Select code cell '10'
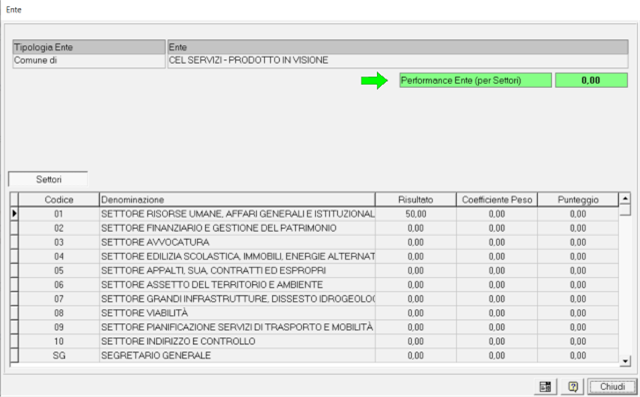The width and height of the screenshot is (640, 397). (59, 341)
